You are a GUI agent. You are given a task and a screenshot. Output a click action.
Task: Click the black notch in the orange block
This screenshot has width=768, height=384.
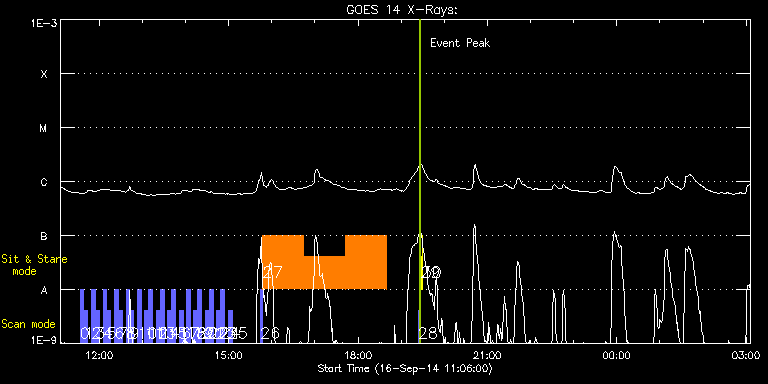(324, 246)
